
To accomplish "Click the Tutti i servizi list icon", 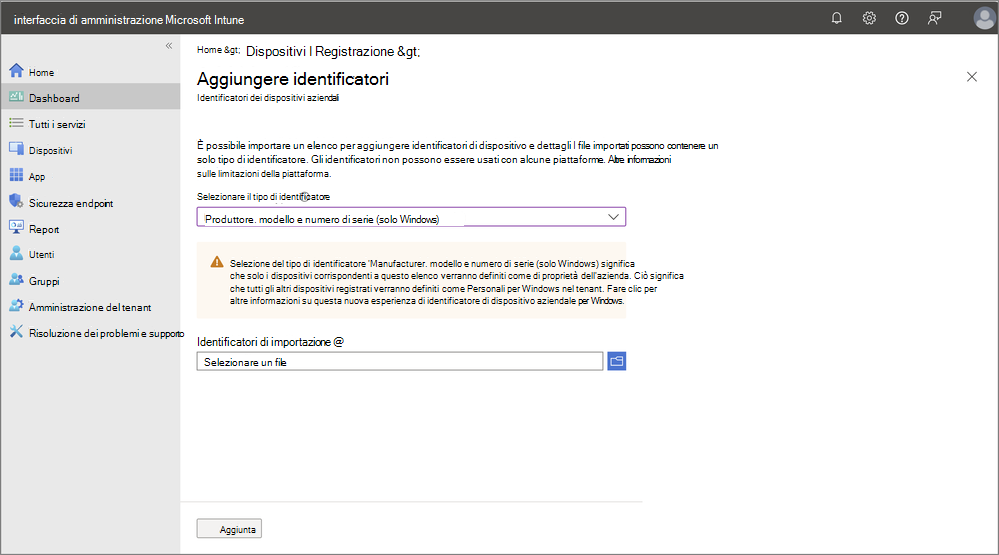I will pos(17,123).
